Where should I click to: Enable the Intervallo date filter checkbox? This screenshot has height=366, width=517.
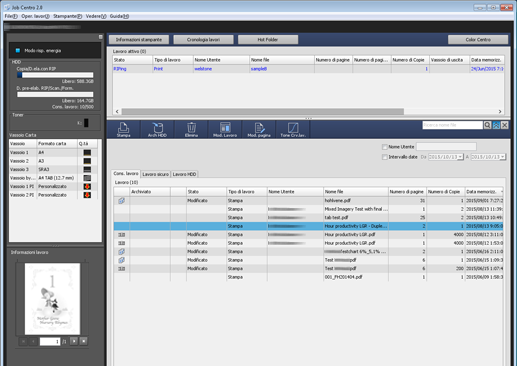(x=385, y=157)
